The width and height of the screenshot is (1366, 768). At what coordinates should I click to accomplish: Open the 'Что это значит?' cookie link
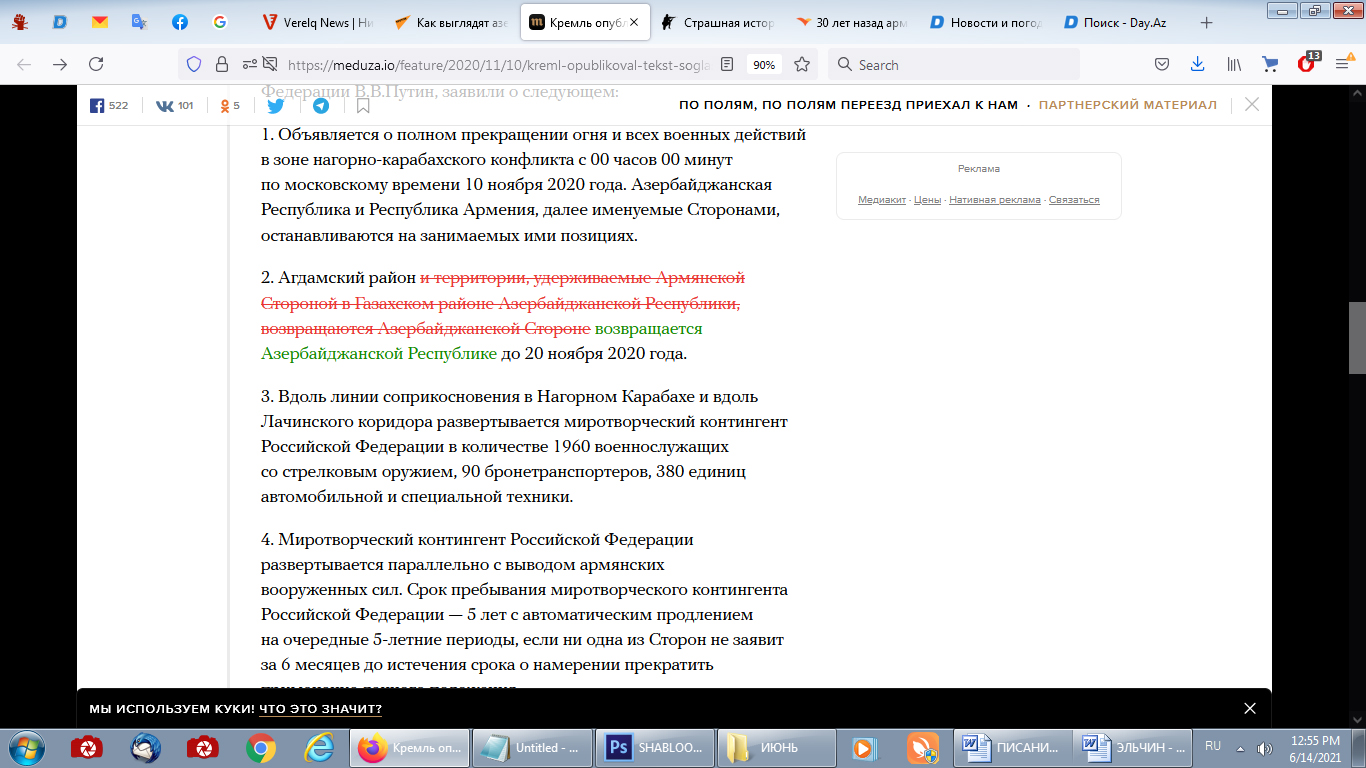tap(320, 709)
